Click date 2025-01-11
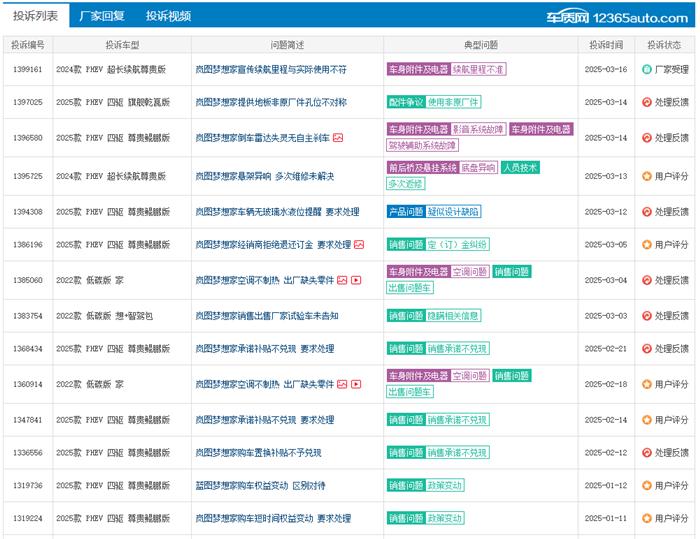 pyautogui.click(x=606, y=518)
